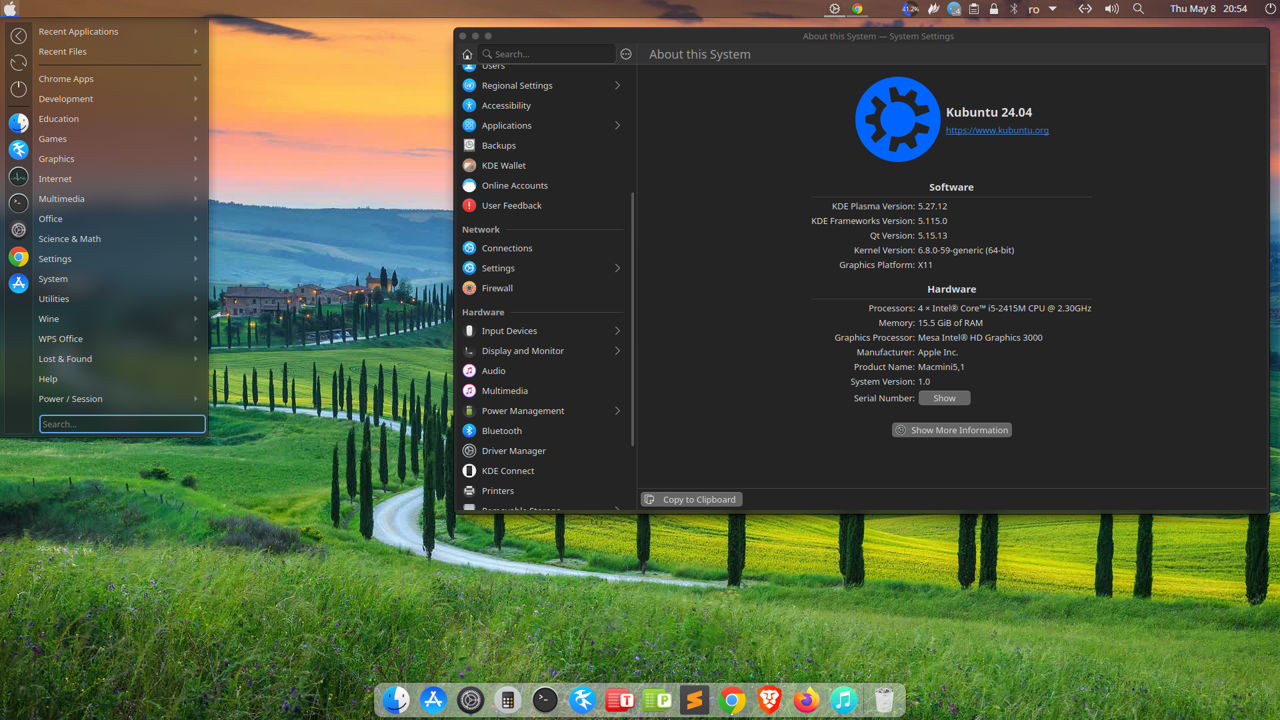This screenshot has height=720, width=1280.
Task: Open Online Accounts settings
Action: [x=545, y=185]
